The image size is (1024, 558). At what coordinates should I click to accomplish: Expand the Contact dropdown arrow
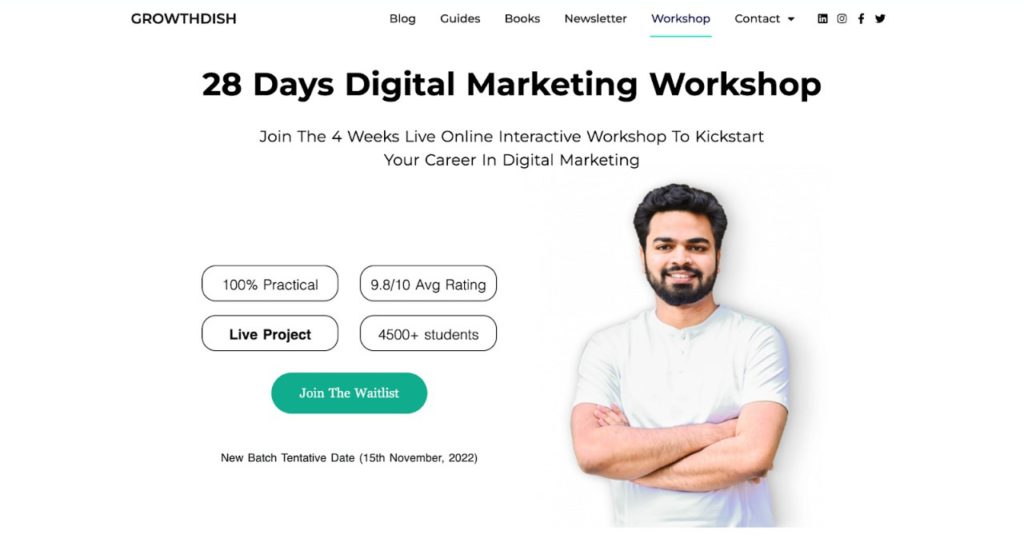tap(791, 20)
